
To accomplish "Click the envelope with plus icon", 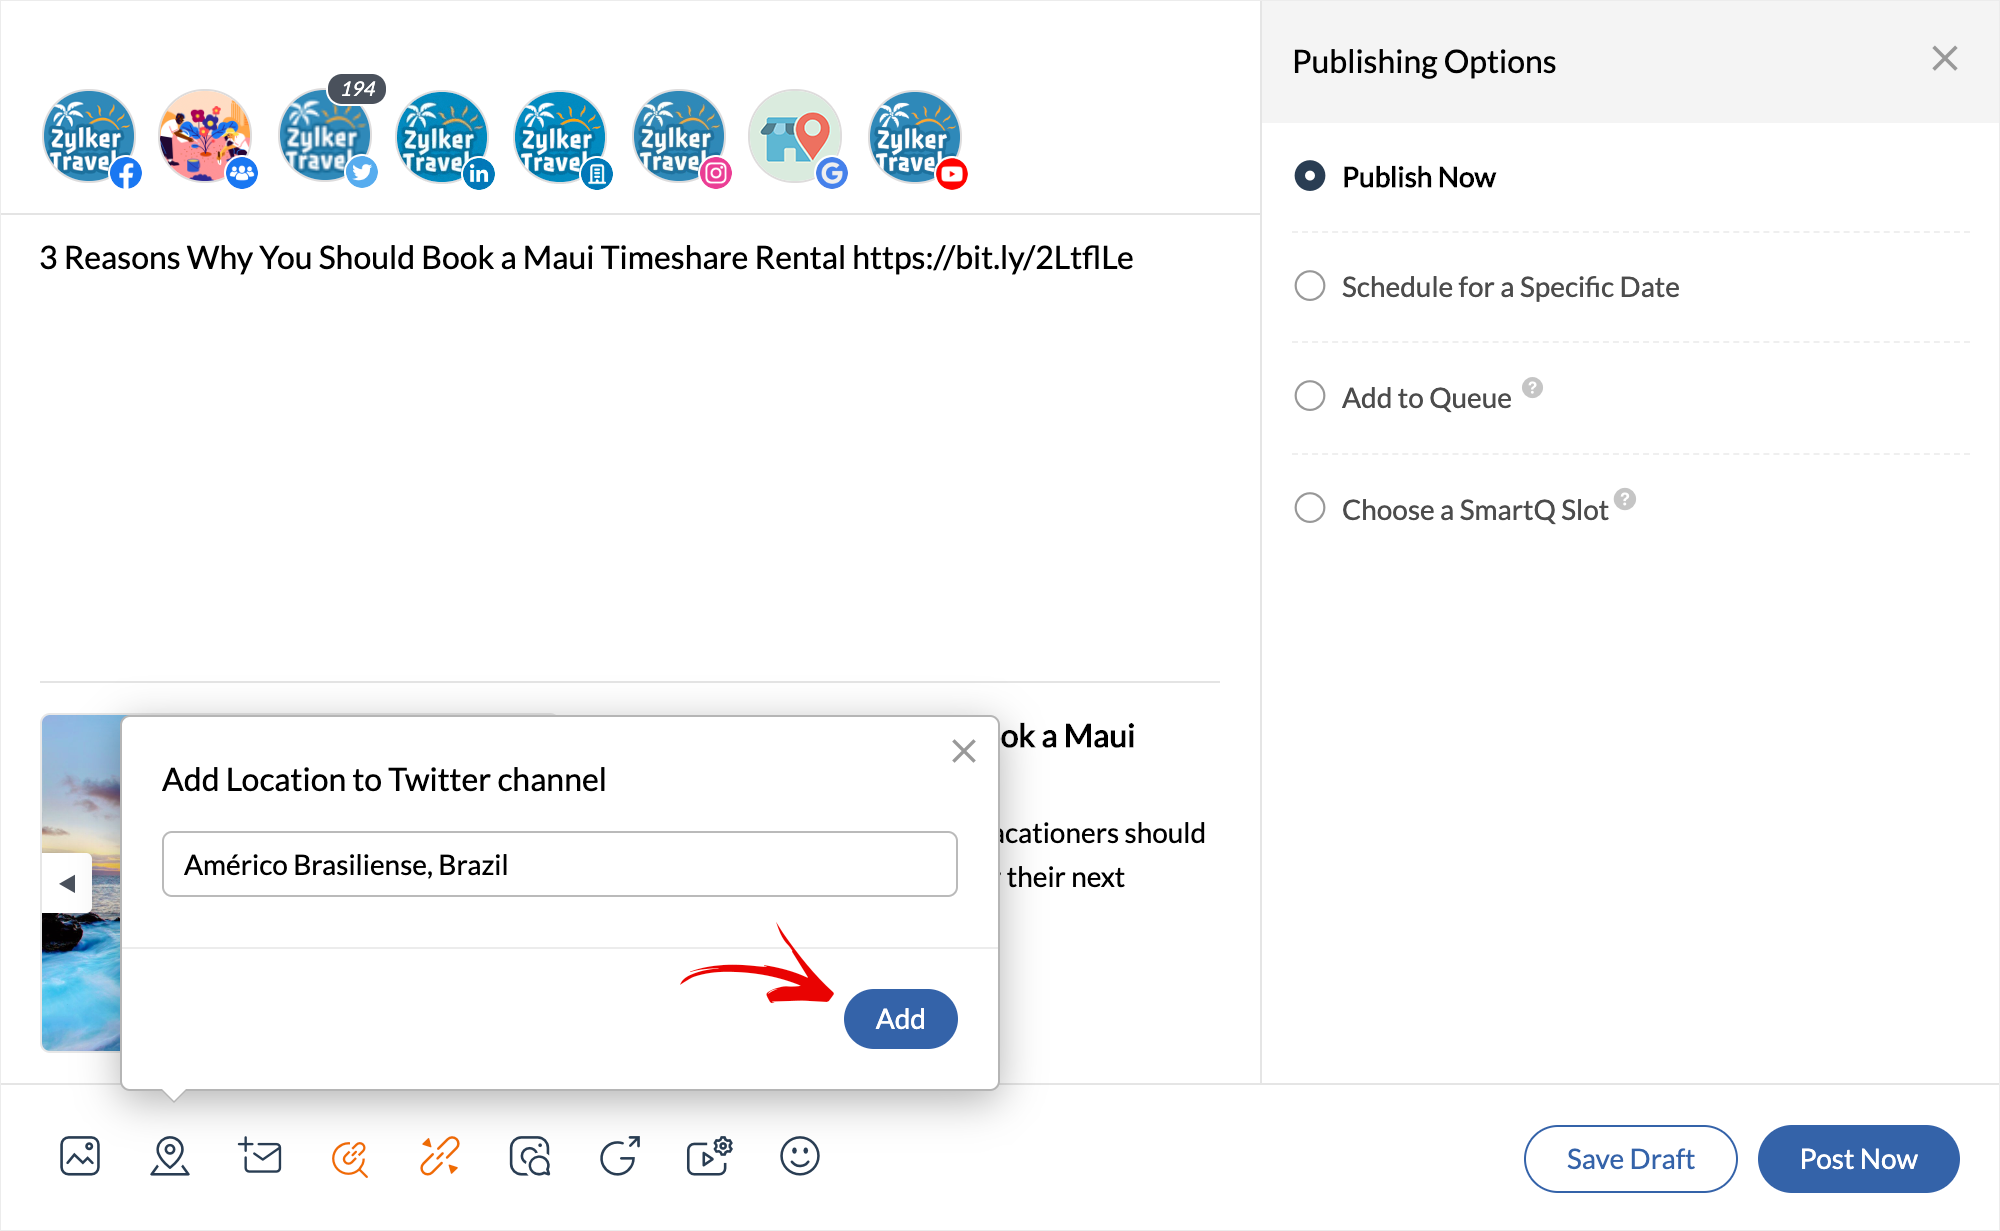I will (260, 1156).
